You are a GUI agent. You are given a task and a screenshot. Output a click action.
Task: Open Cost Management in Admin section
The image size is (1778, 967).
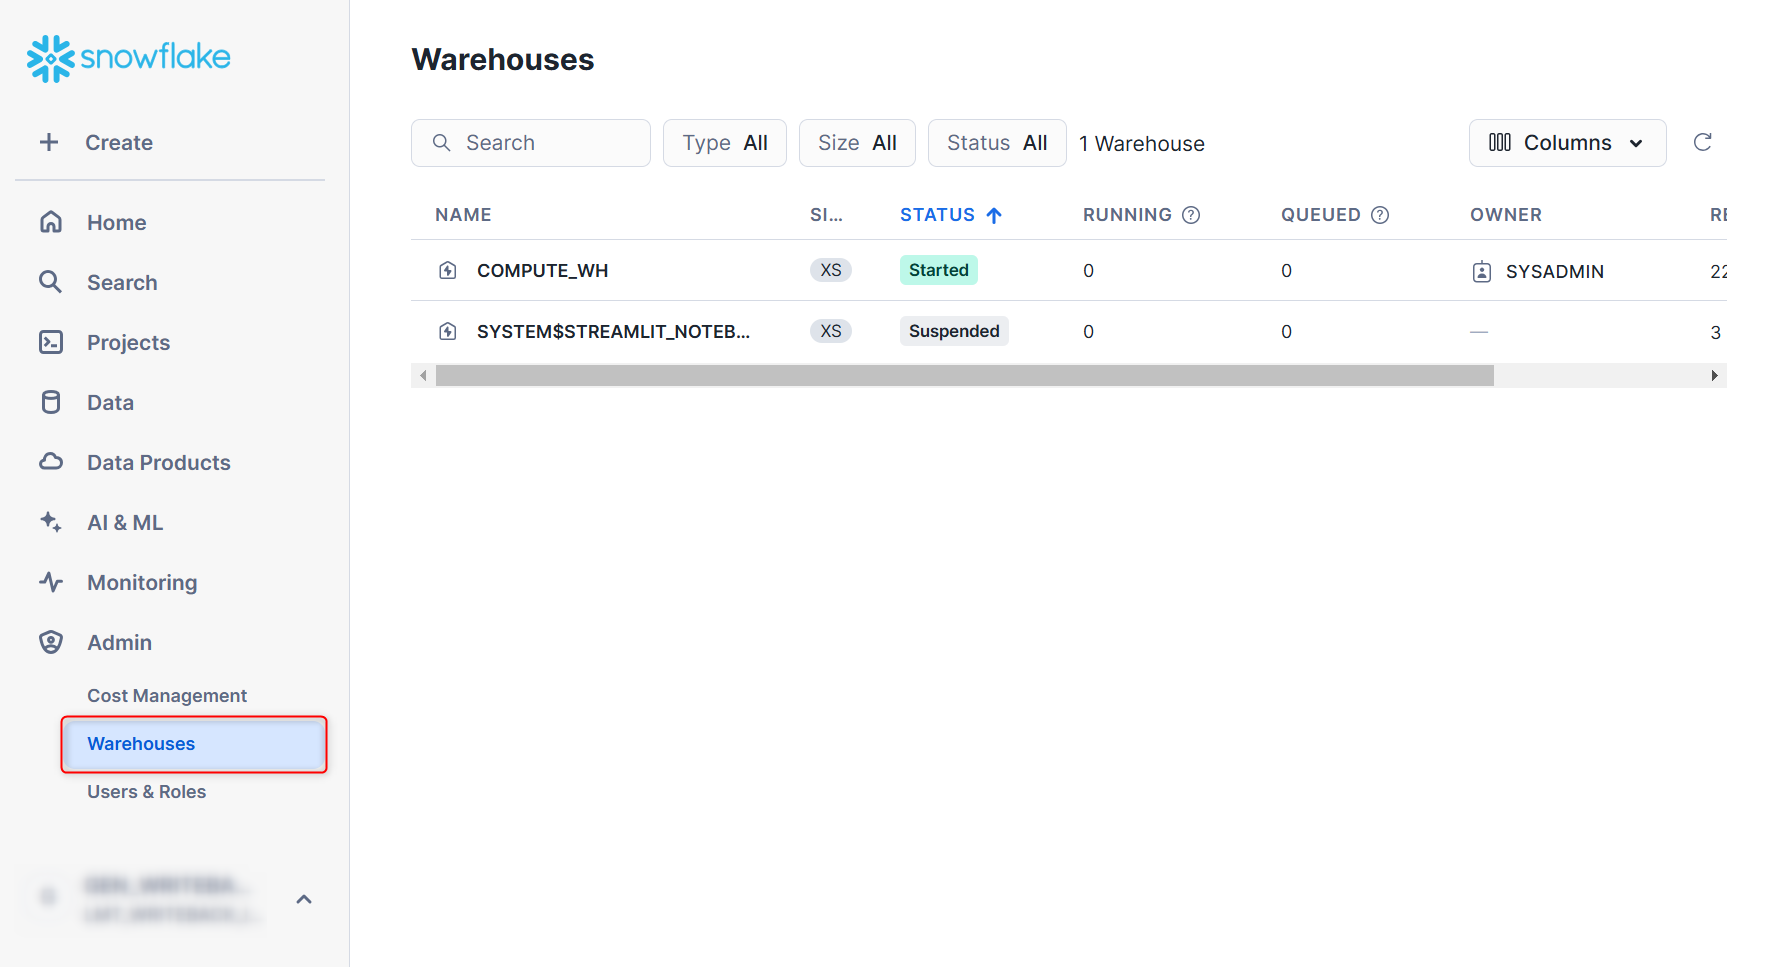pos(166,696)
